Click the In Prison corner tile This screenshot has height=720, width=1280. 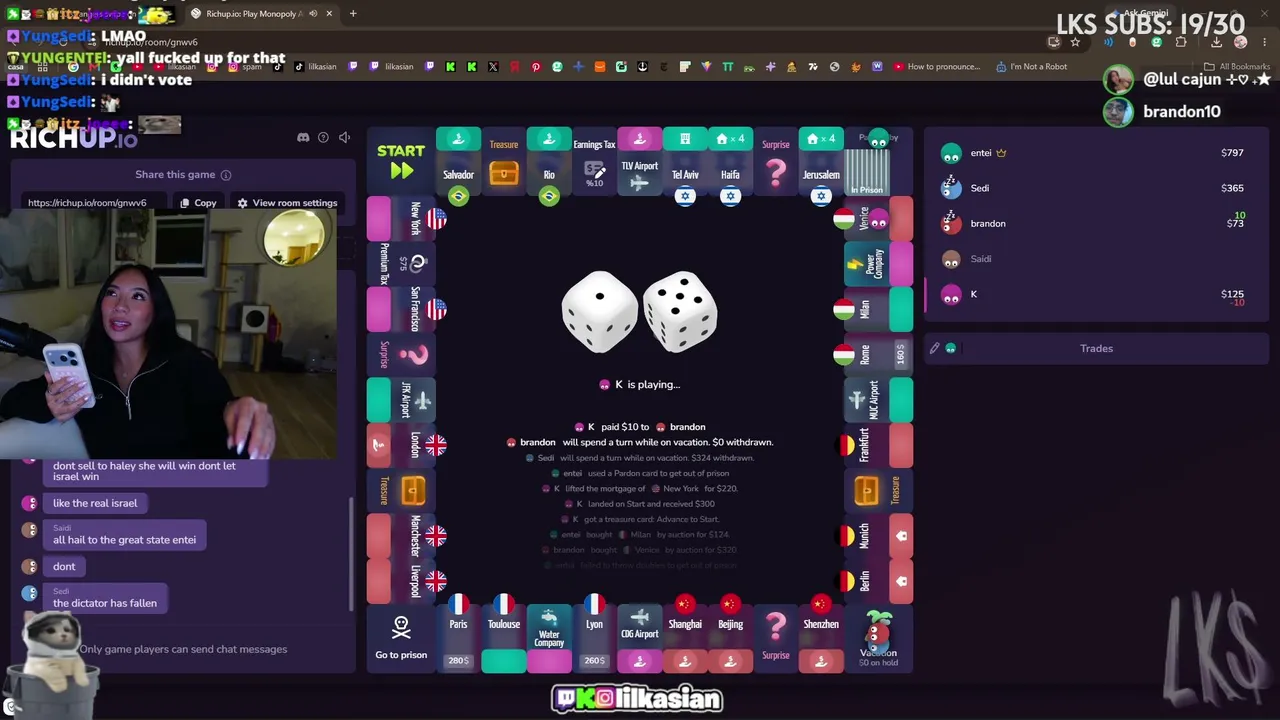coord(878,162)
